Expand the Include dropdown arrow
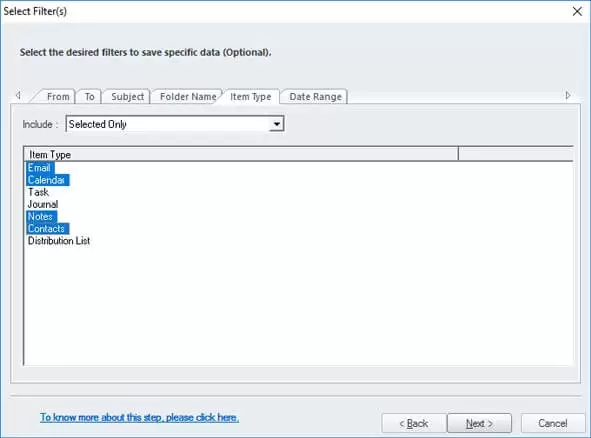 [x=277, y=124]
